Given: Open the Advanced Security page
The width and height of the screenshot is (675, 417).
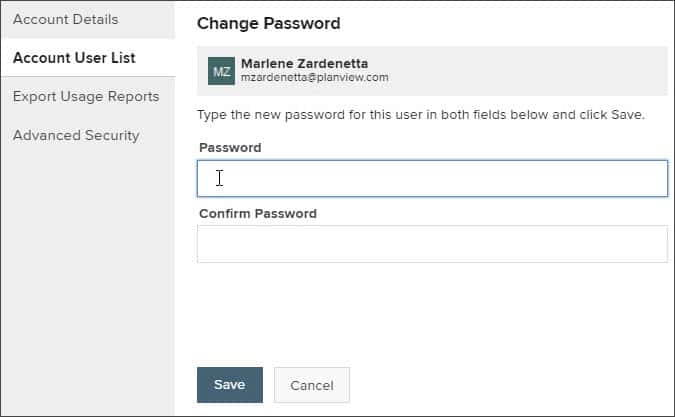Looking at the screenshot, I should click(x=76, y=135).
